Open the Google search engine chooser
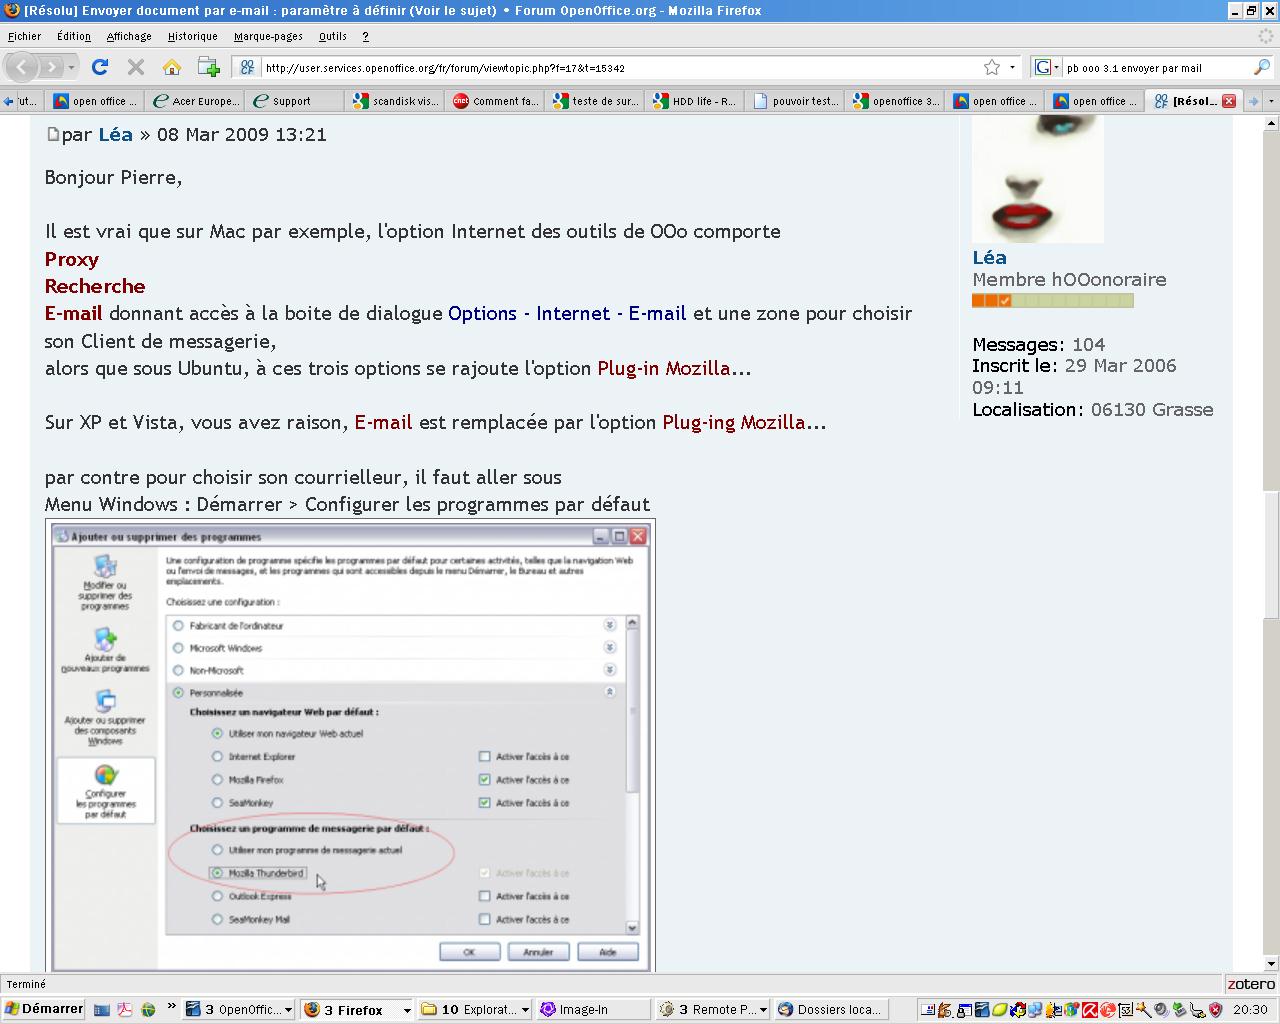Viewport: 1280px width, 1024px height. 1045,67
